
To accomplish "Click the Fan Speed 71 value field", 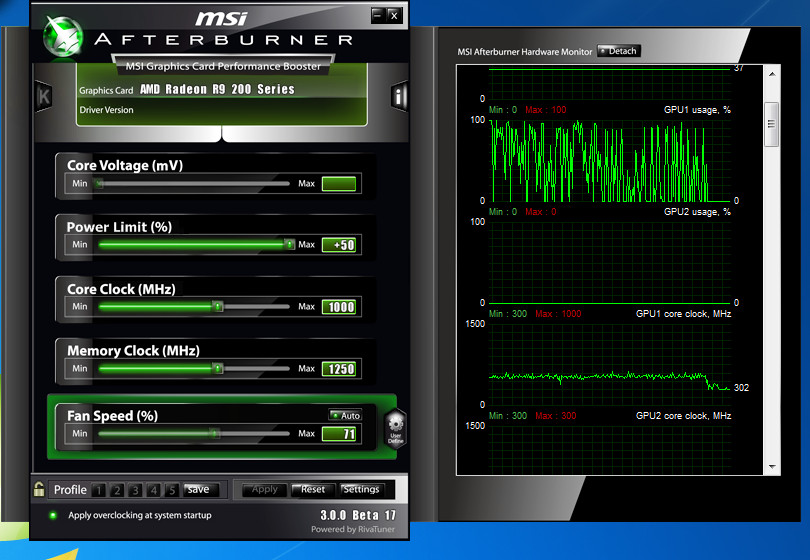I will (339, 434).
